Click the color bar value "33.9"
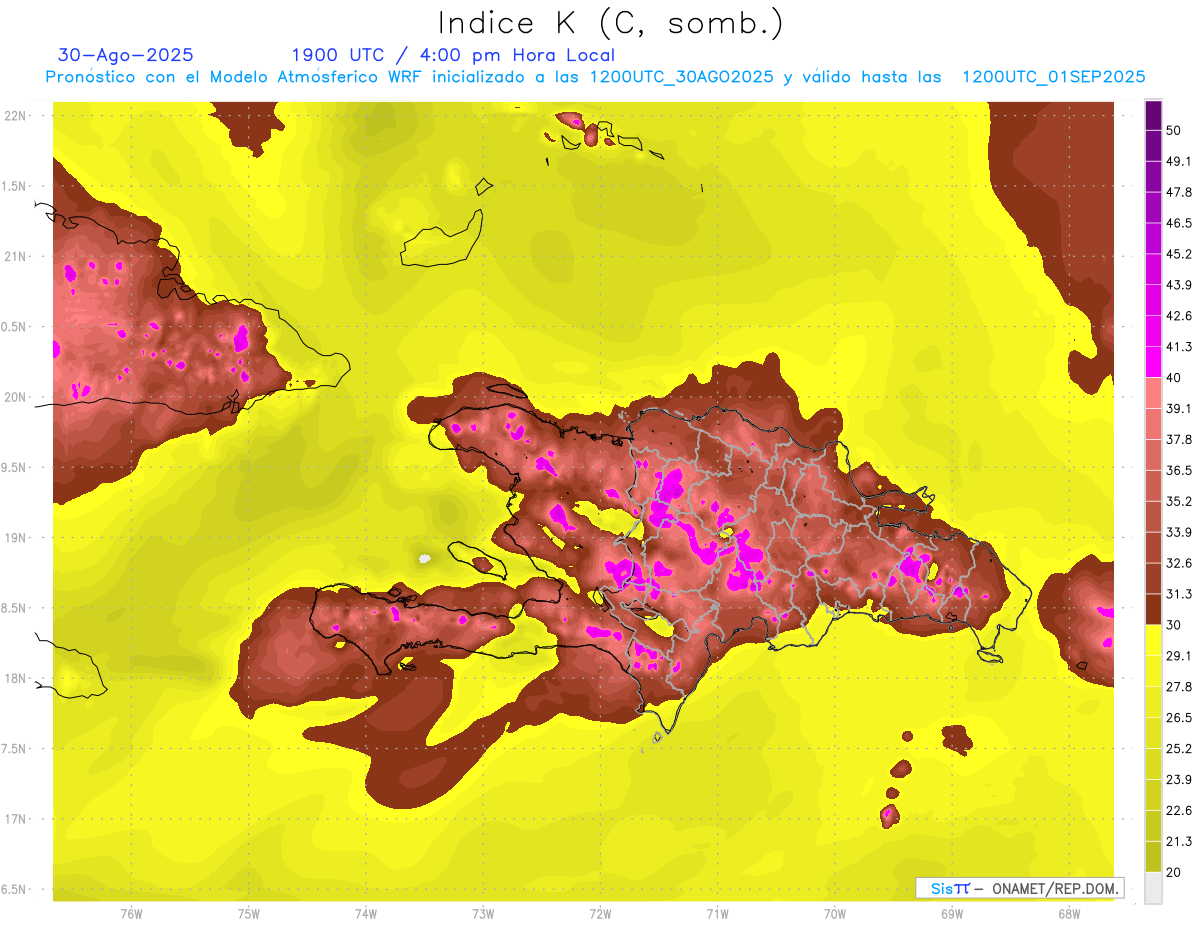This screenshot has height=927, width=1200. pos(1178,532)
